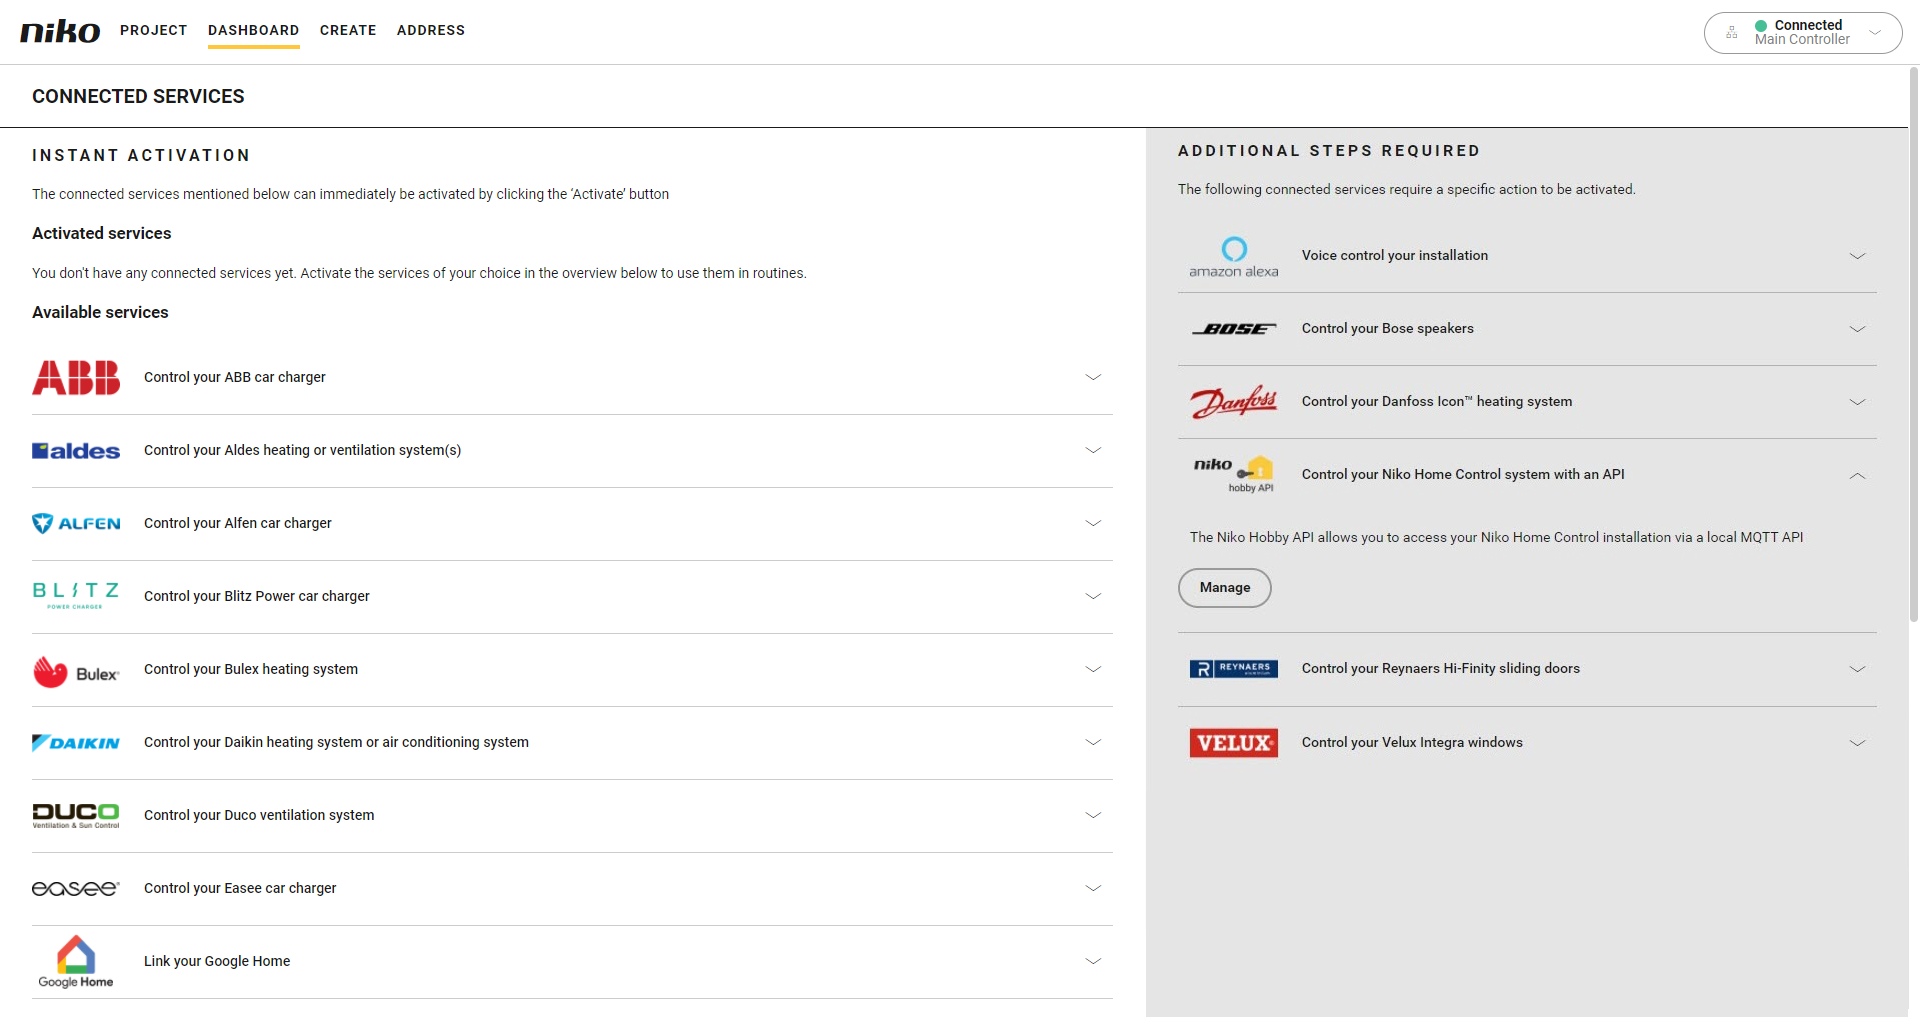Viewport: 1920px width, 1017px height.
Task: Click 'Control your Duco ventilation system' text
Action: click(259, 816)
